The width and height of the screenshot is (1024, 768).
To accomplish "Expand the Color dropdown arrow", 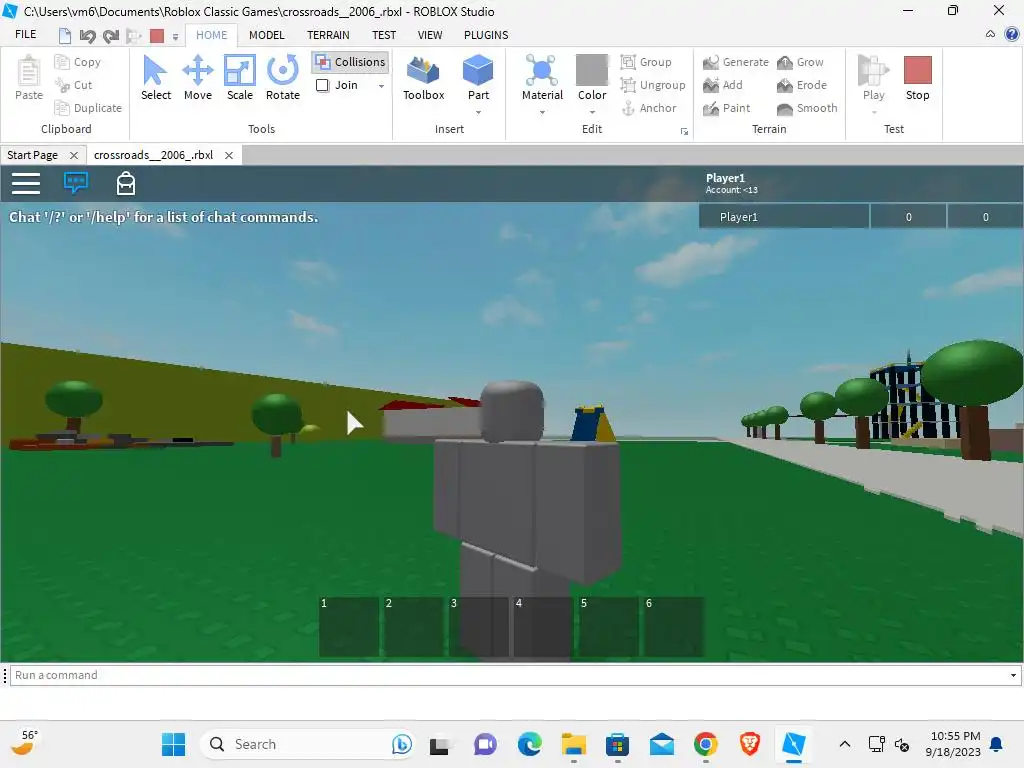I will (592, 112).
